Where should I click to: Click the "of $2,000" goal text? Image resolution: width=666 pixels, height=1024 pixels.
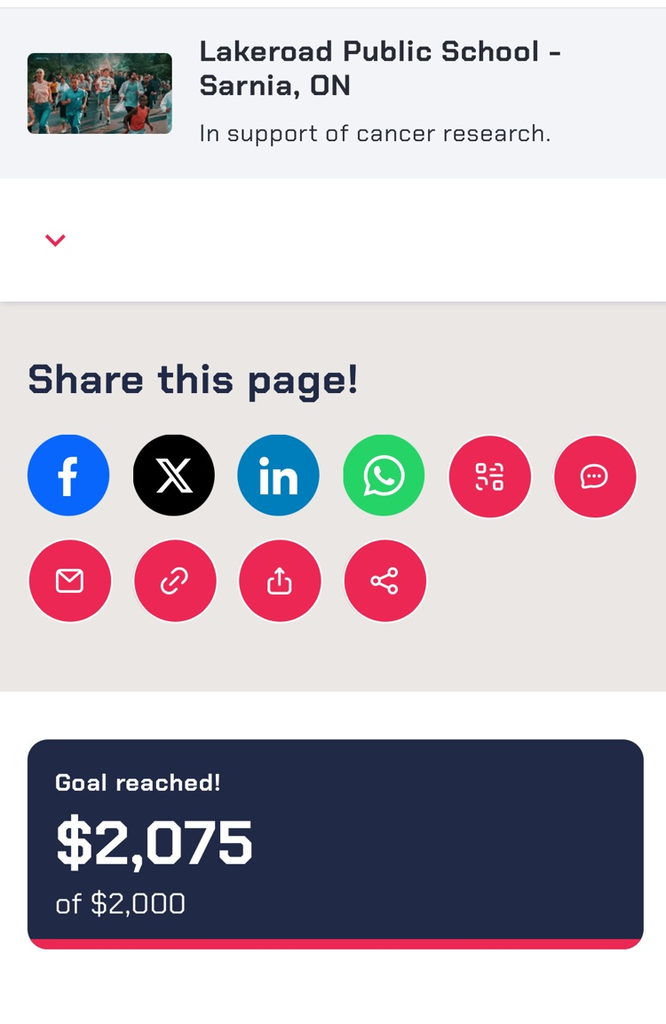120,904
